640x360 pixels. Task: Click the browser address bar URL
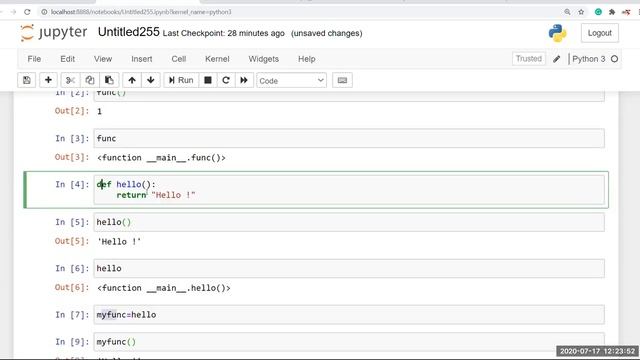coord(141,12)
